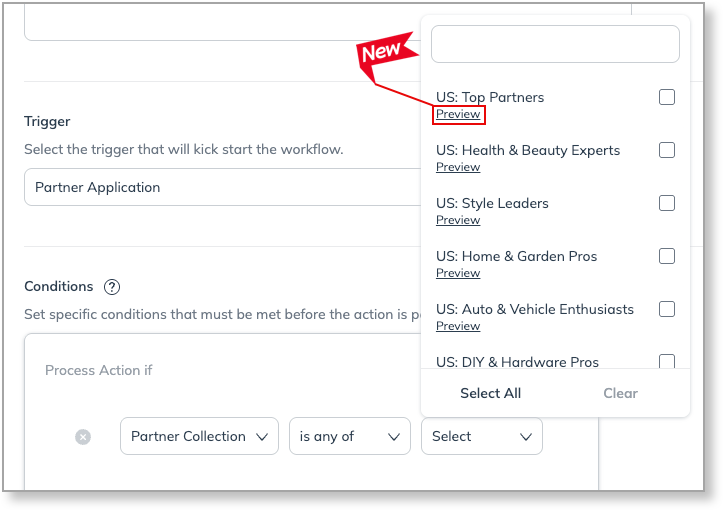Open Preview under US: Home & Garden Pros

(x=458, y=273)
